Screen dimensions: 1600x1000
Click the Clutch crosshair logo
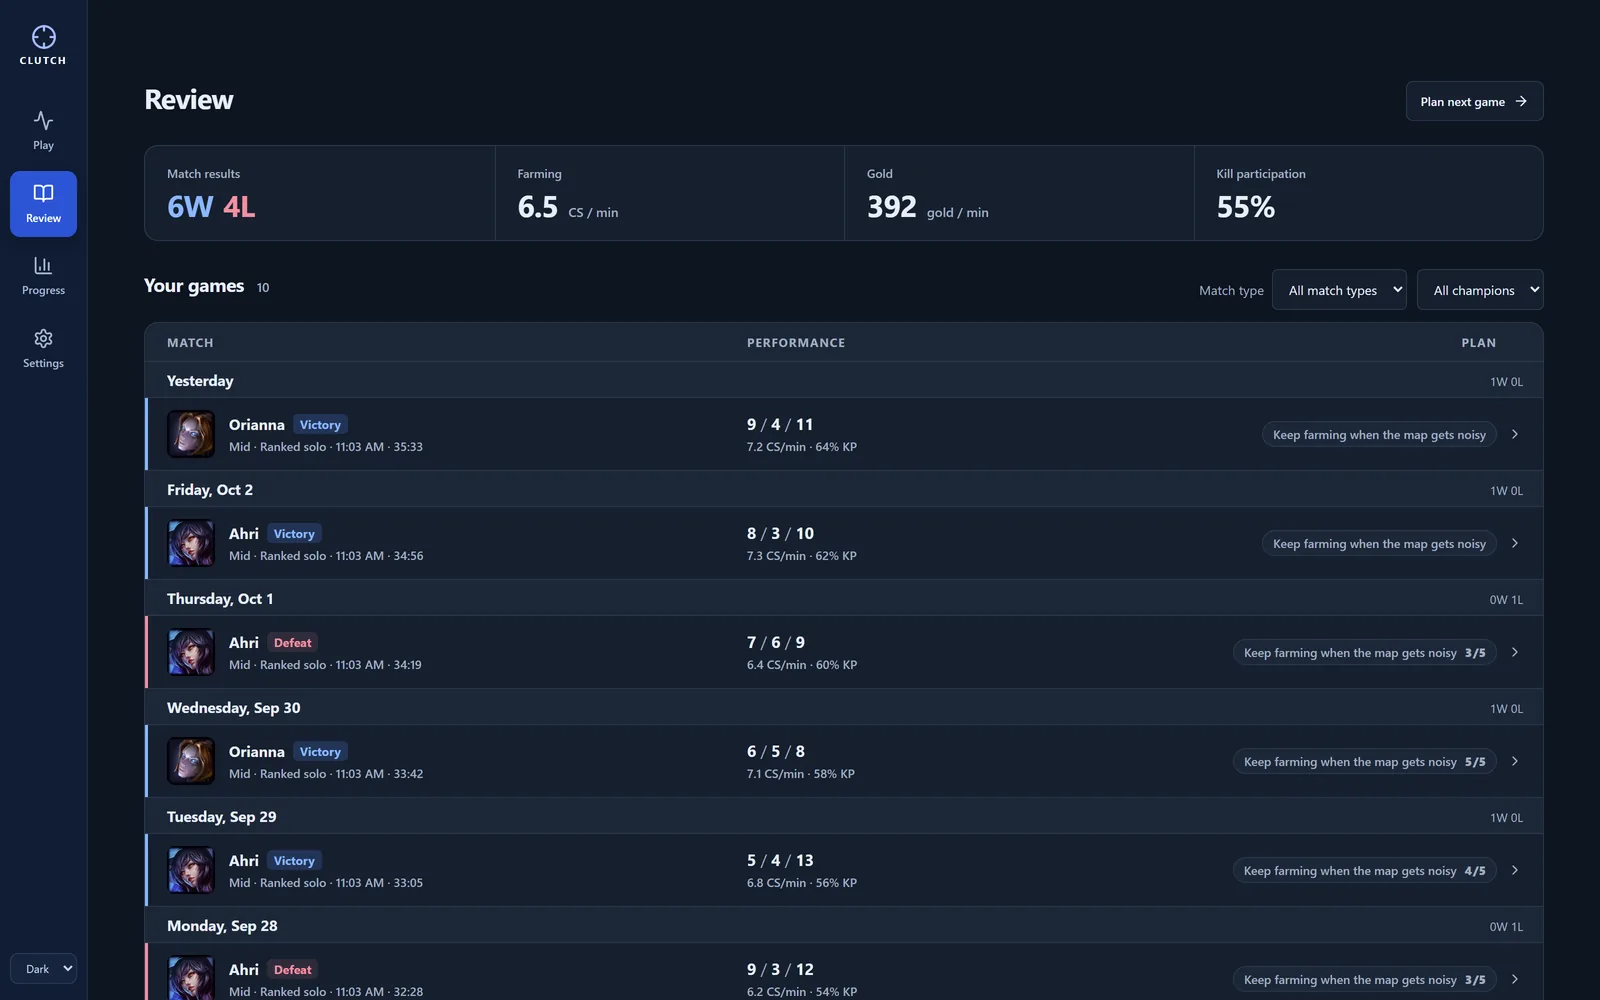pos(43,37)
